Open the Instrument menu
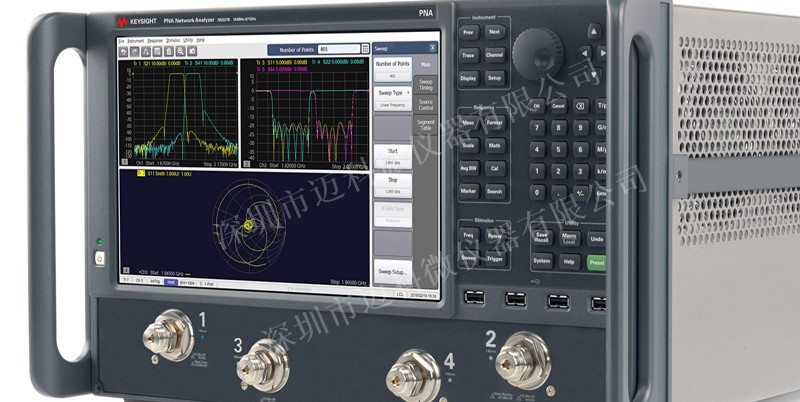Viewport: 800px width, 402px height. pos(136,41)
